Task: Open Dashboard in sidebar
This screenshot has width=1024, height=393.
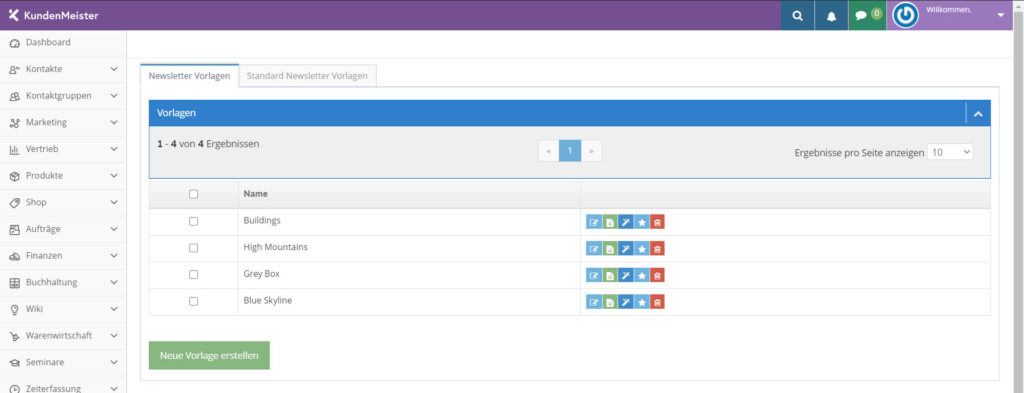Action: tap(63, 42)
